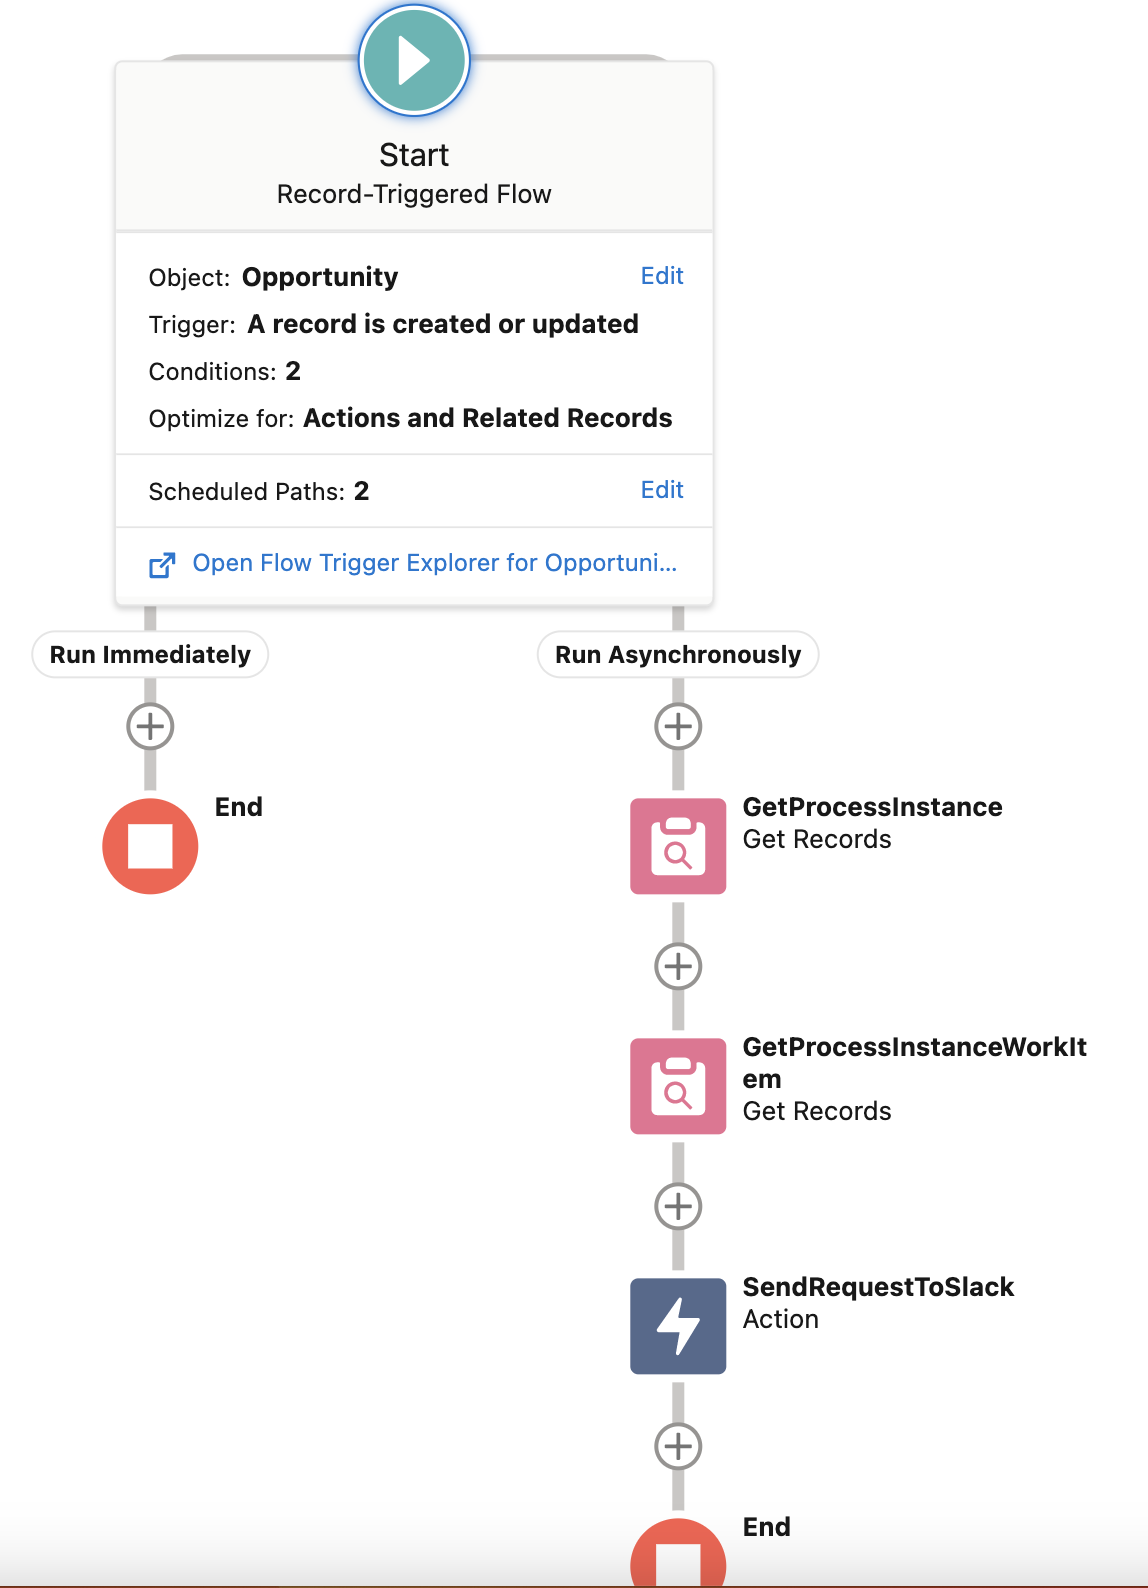1148x1588 pixels.
Task: Select the Get Records clipboard icon above SendRequestToSlack
Action: 678,1086
